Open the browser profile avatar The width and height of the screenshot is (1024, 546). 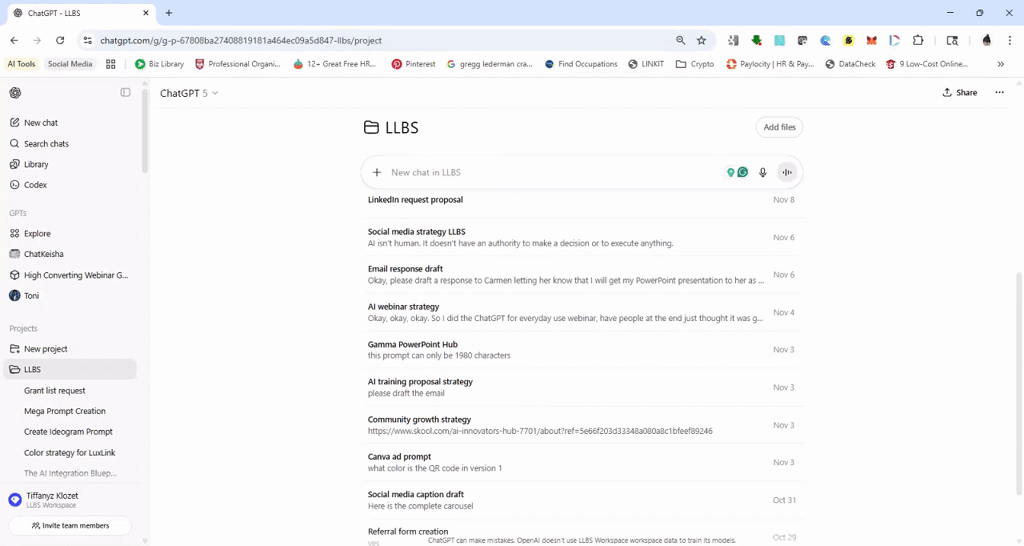click(x=987, y=40)
